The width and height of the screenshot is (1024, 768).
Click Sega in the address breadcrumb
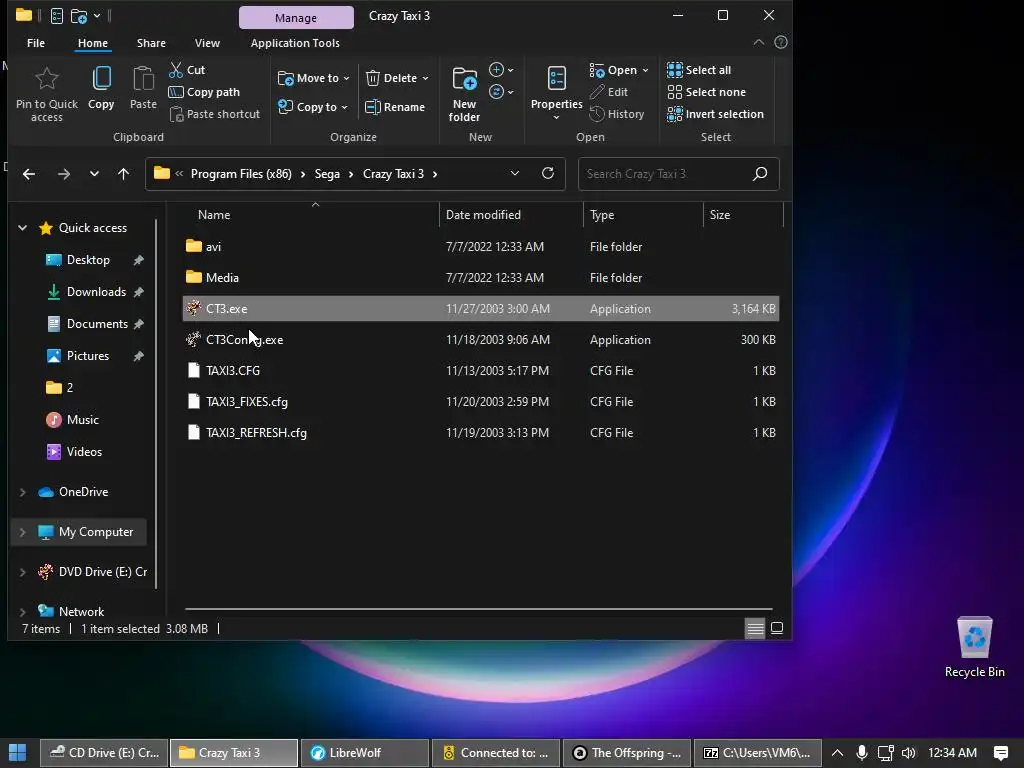click(327, 174)
